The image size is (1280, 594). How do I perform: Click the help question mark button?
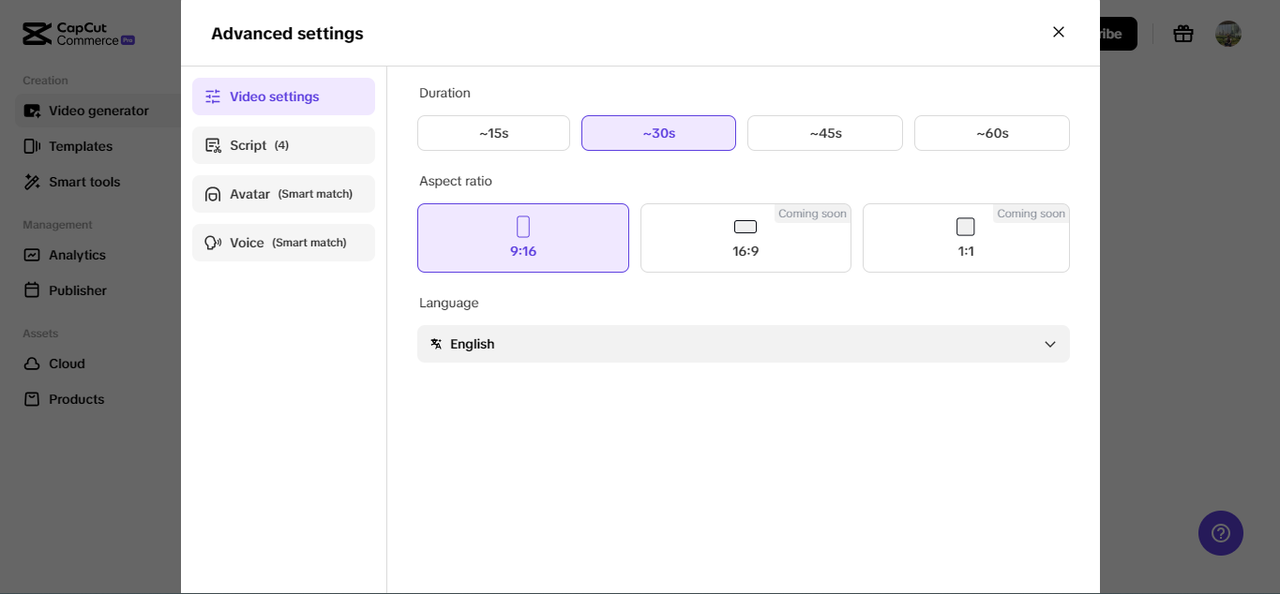pyautogui.click(x=1221, y=533)
